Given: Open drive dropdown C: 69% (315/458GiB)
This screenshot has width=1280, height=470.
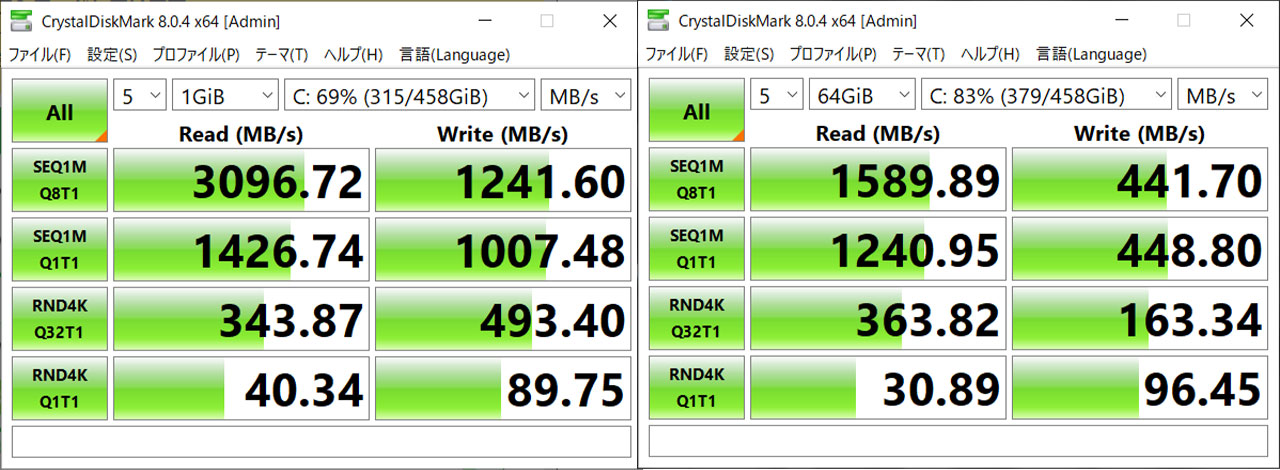Looking at the screenshot, I should pos(410,96).
